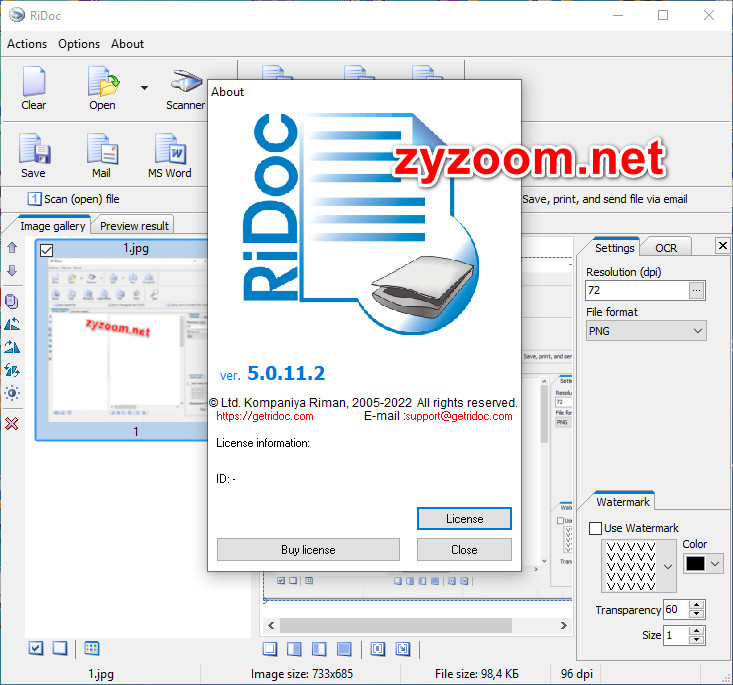Close the About dialog with Close button
The image size is (733, 685).
(464, 549)
